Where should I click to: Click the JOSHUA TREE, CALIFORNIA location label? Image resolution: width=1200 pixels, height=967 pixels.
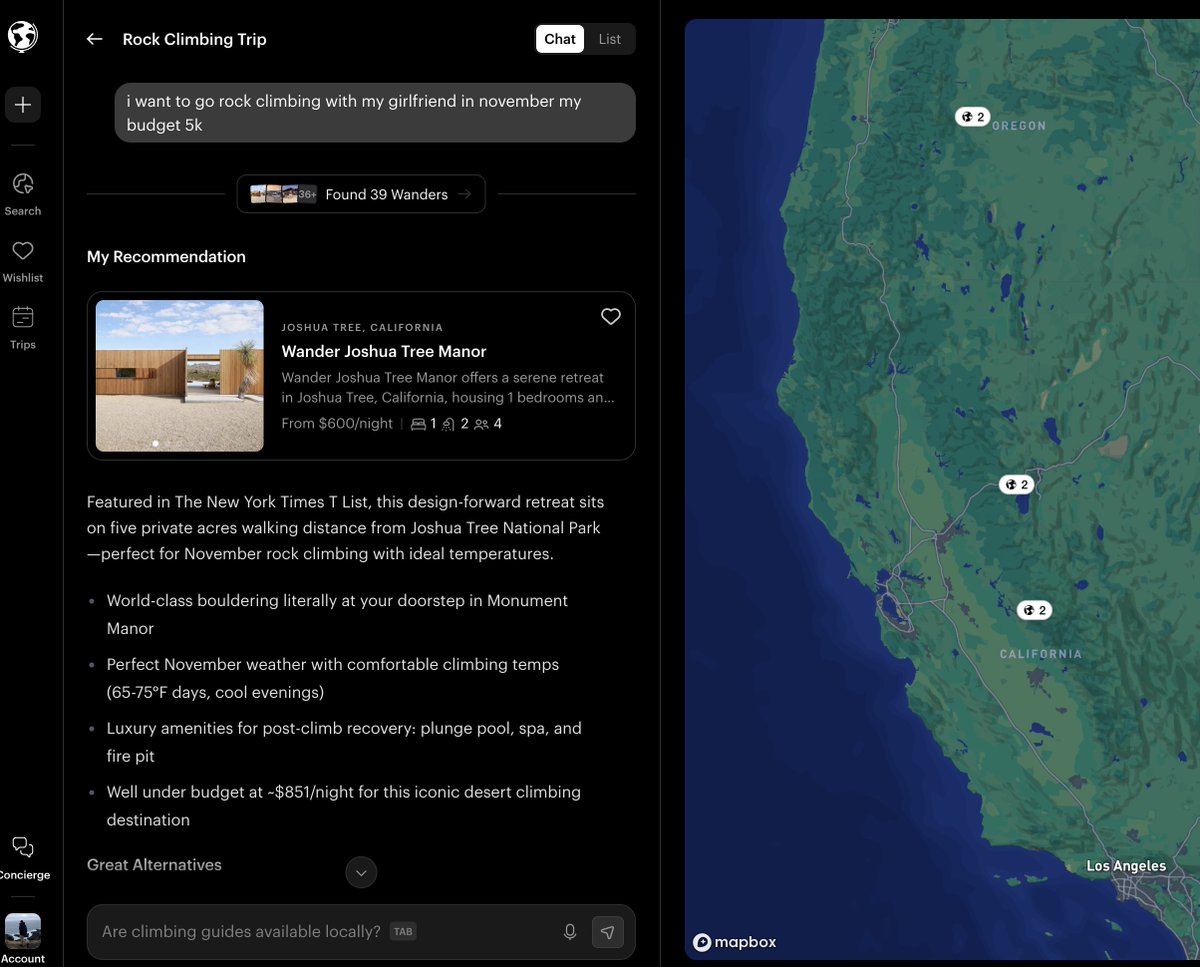pyautogui.click(x=362, y=327)
